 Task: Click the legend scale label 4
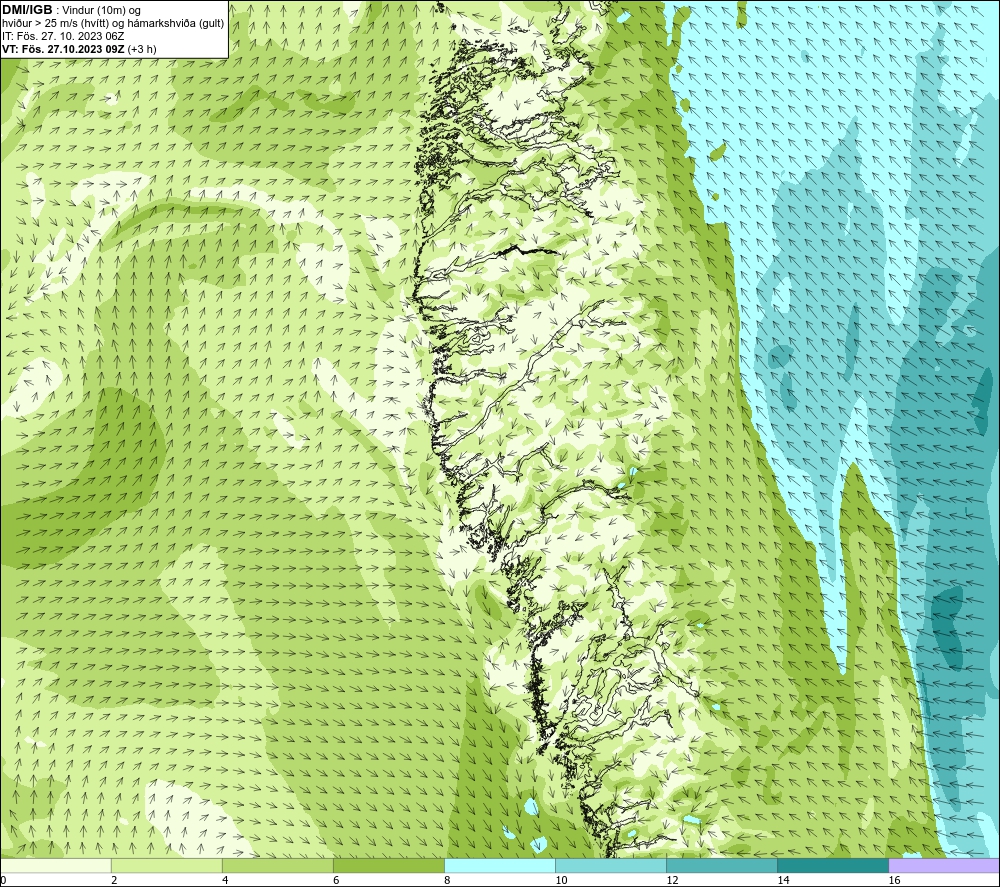point(225,881)
